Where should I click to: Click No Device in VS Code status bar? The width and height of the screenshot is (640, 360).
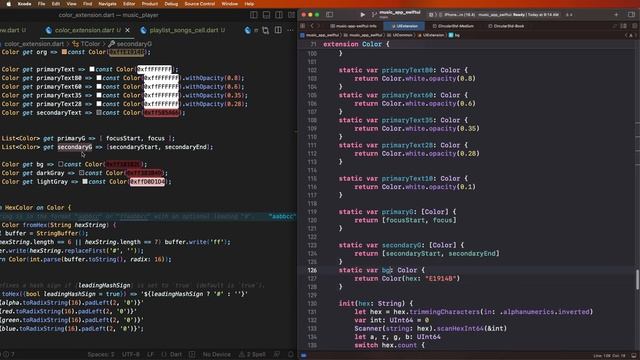(x=216, y=354)
